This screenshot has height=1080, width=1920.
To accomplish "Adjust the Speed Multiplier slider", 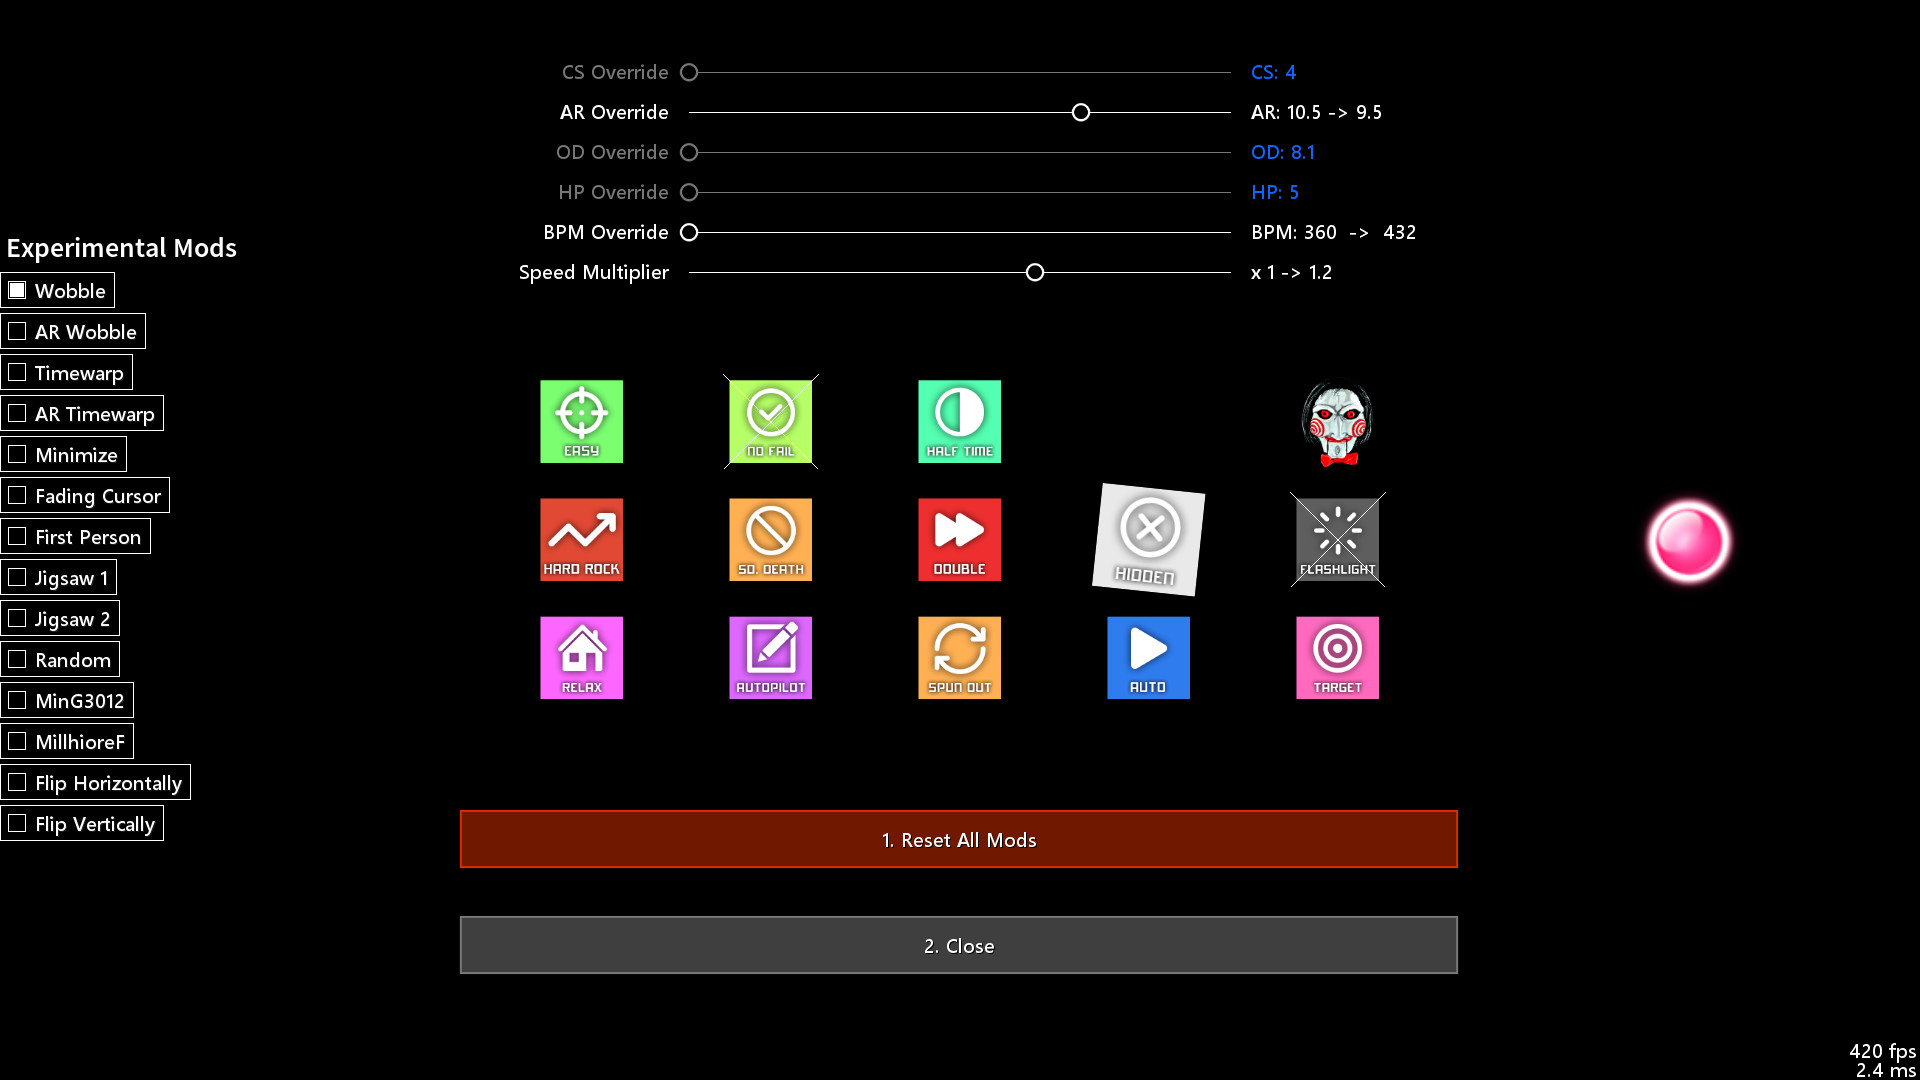I will coord(1035,272).
